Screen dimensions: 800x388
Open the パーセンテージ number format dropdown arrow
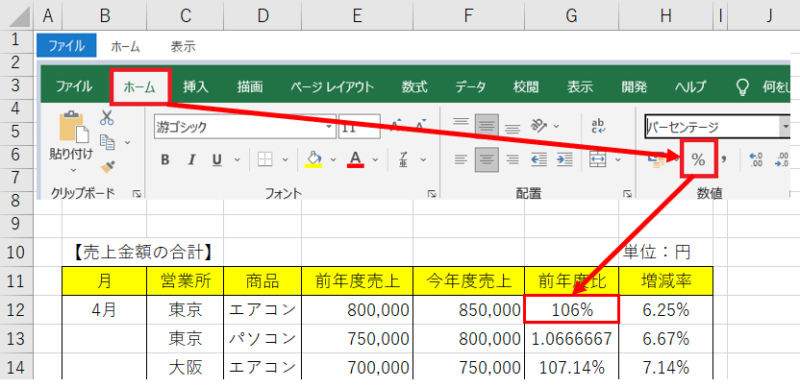click(785, 127)
